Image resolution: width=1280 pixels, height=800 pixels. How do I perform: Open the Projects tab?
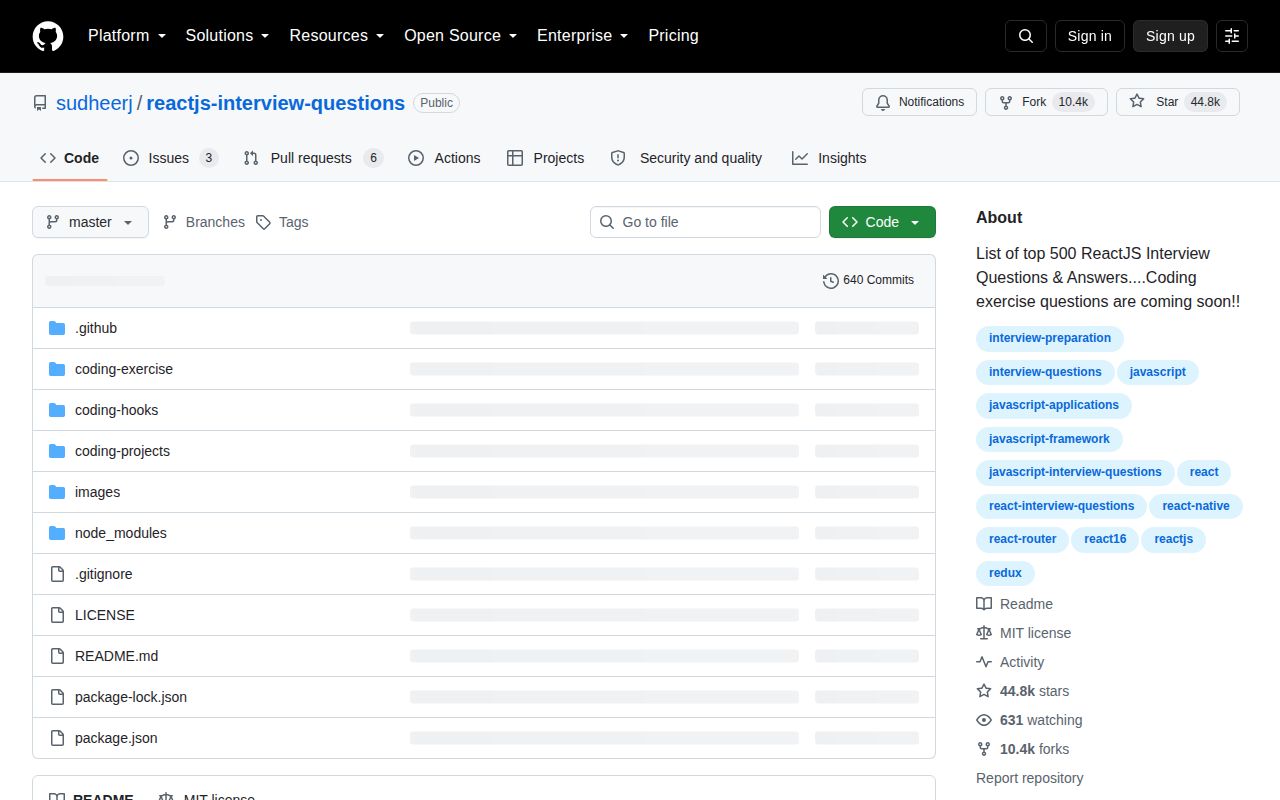tap(546, 158)
